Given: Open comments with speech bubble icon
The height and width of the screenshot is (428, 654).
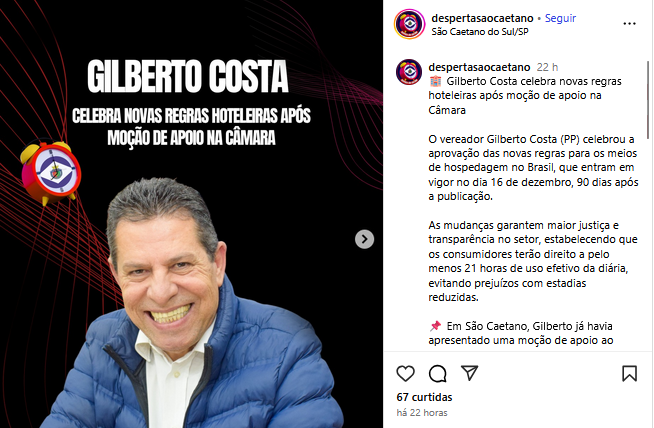Looking at the screenshot, I should [x=438, y=373].
